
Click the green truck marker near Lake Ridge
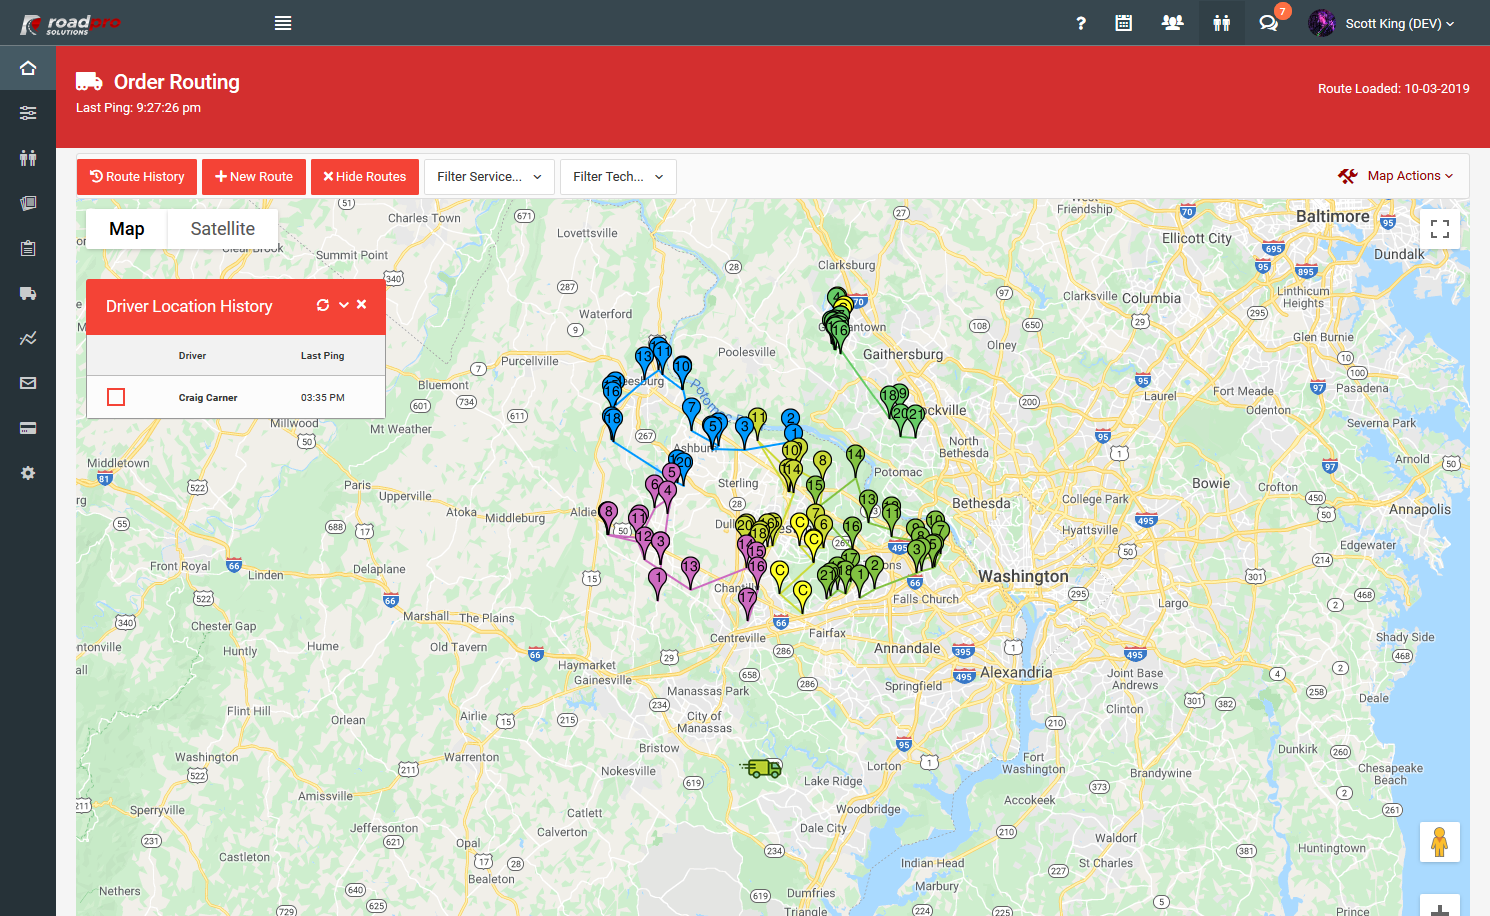pyautogui.click(x=762, y=768)
